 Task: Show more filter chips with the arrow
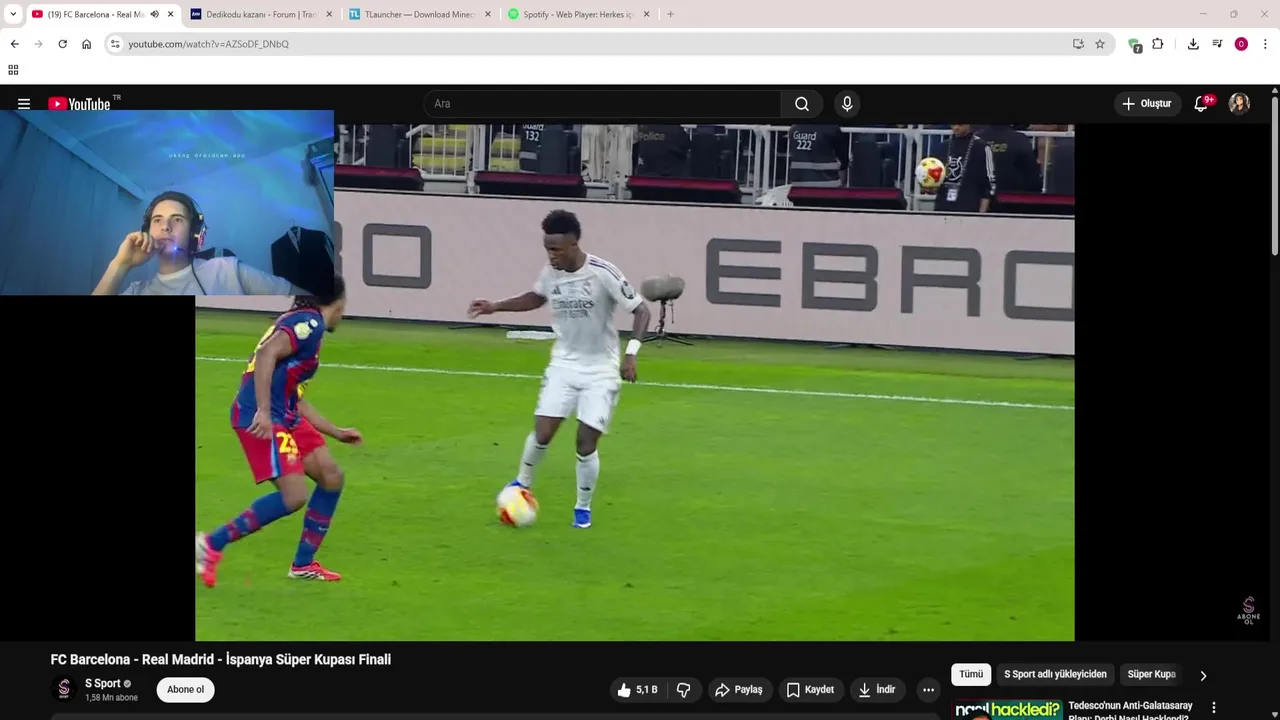1203,675
